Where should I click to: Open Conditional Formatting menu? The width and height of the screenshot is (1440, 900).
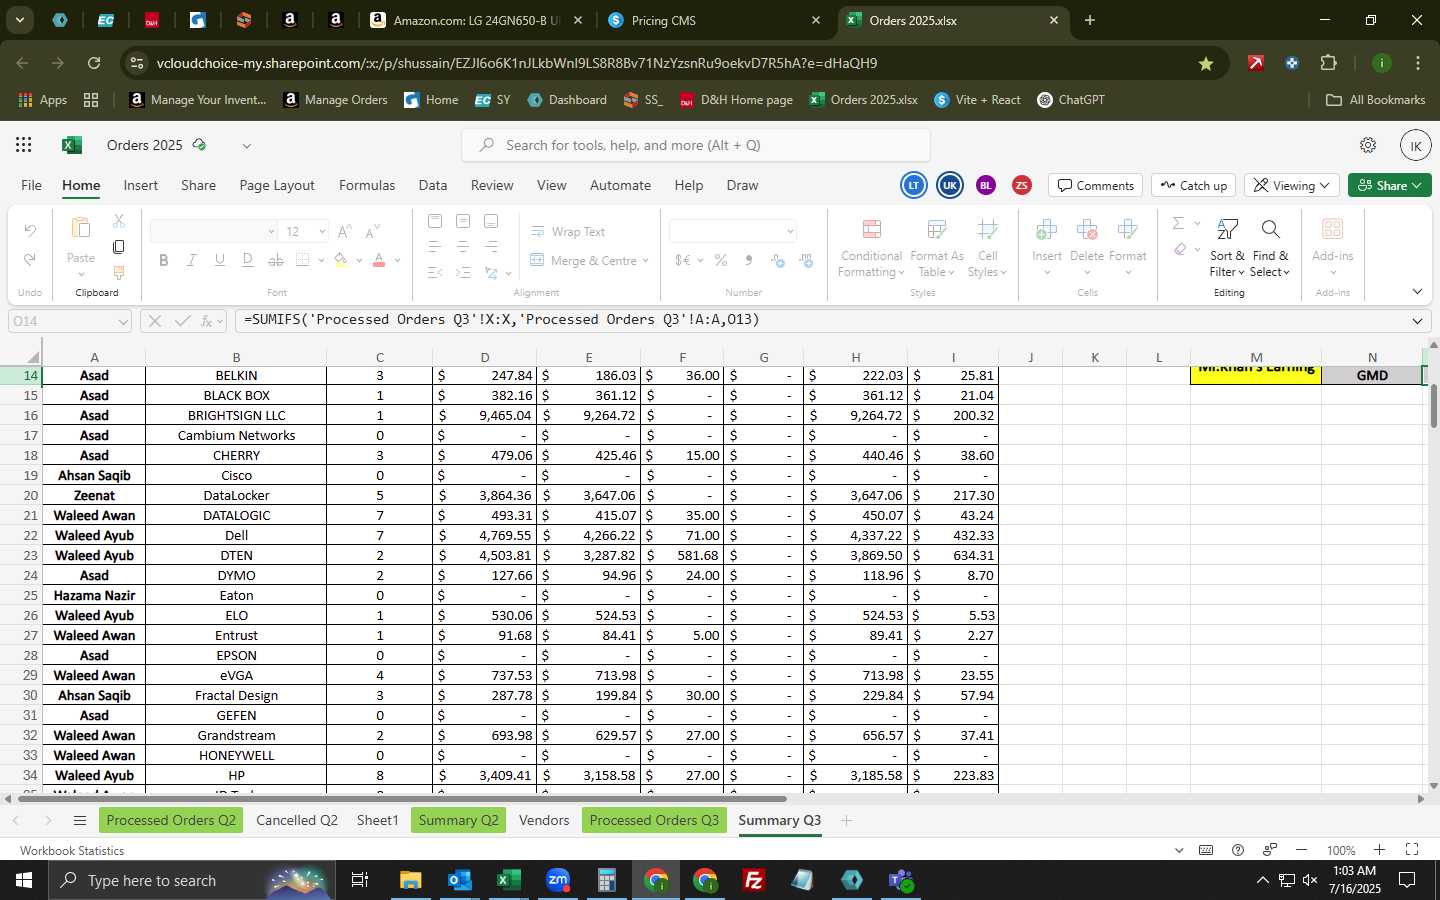[x=871, y=248]
